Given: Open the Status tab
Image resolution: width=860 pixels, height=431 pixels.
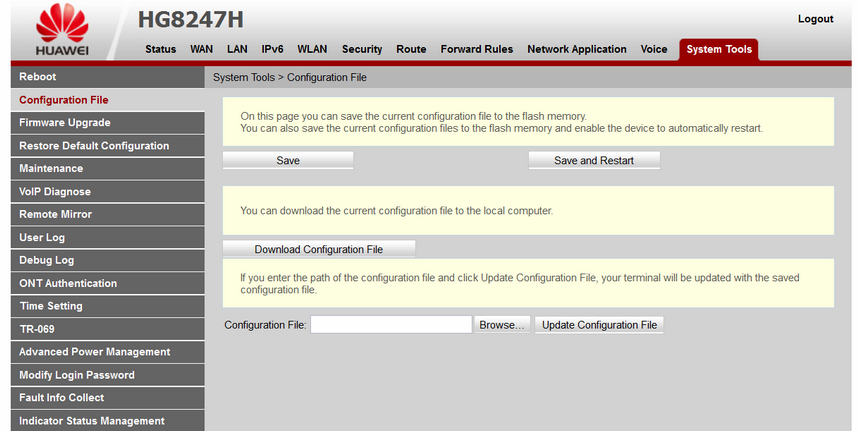Looking at the screenshot, I should coord(160,49).
